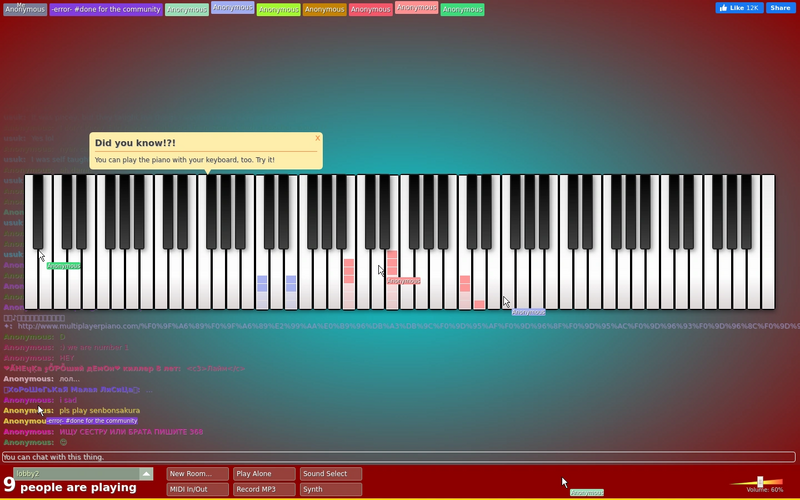800x500 pixels.
Task: Select the orange Anonymous user tag
Action: [x=324, y=9]
